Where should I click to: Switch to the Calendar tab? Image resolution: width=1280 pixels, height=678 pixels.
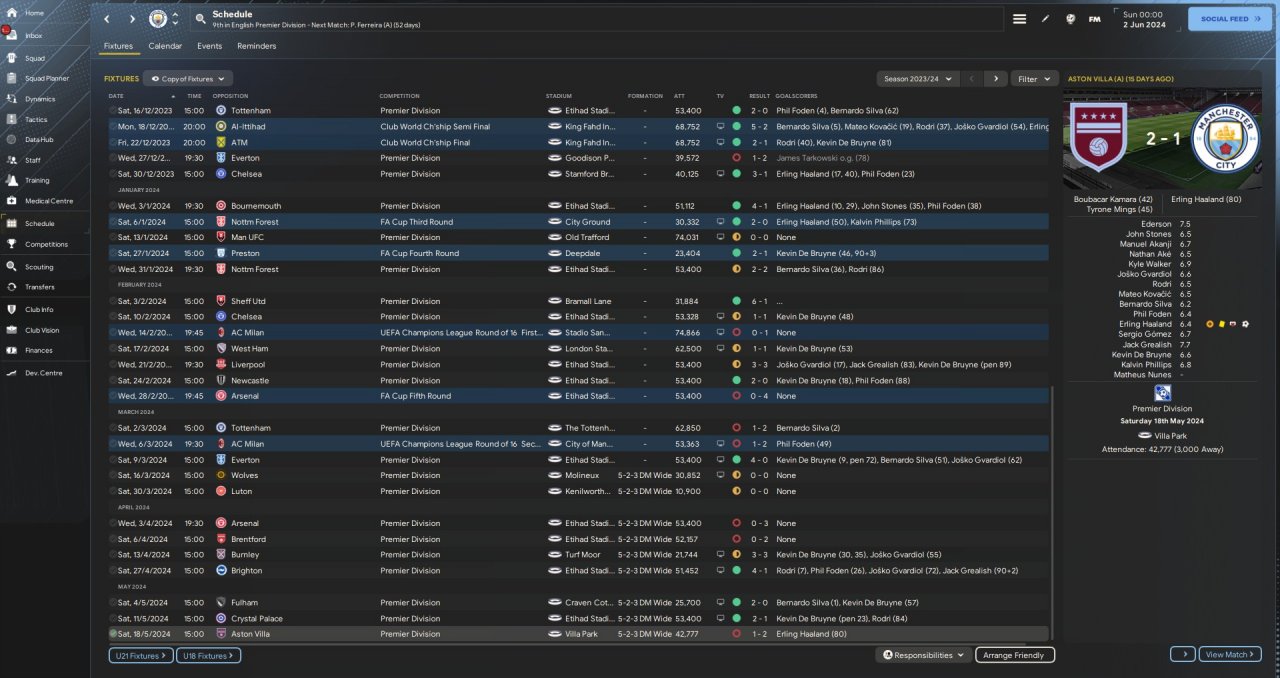coord(165,46)
